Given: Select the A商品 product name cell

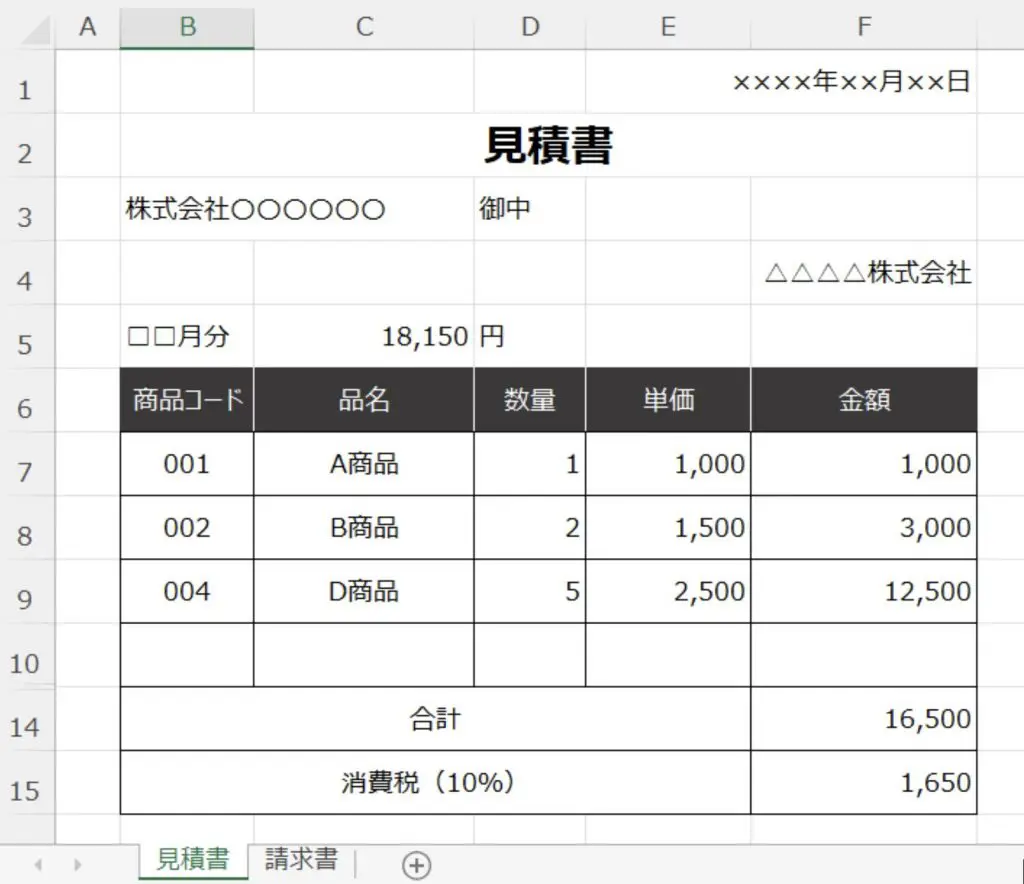Looking at the screenshot, I should pyautogui.click(x=363, y=463).
